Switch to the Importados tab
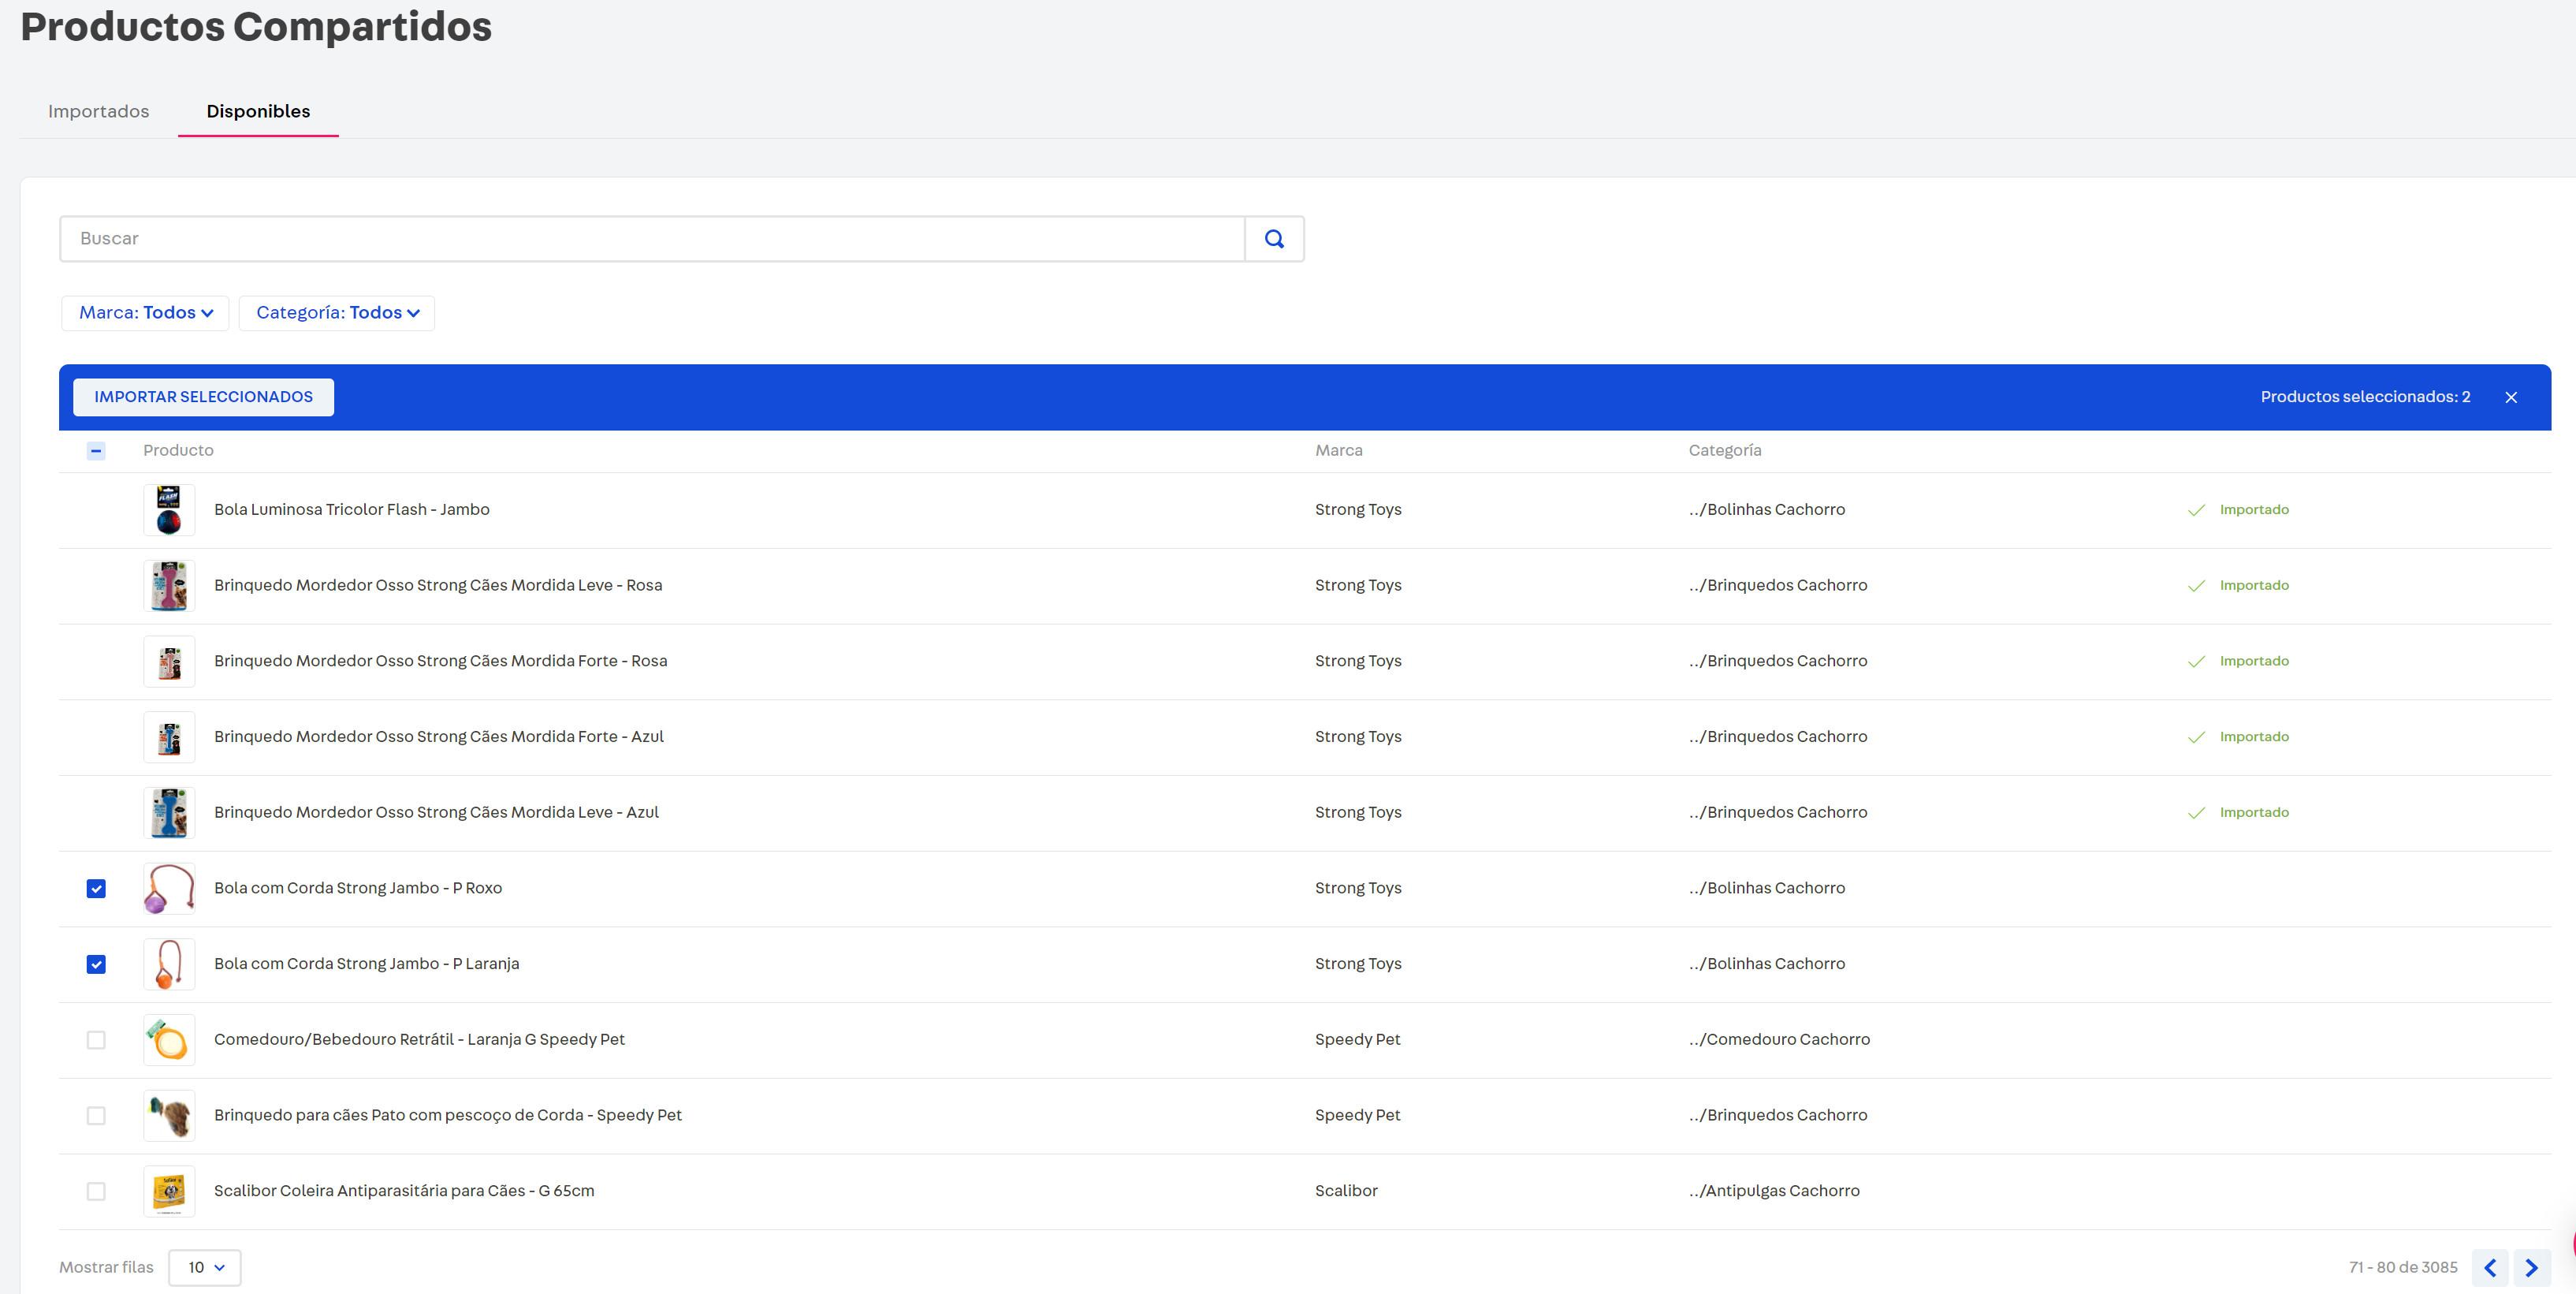2576x1294 pixels. [99, 111]
